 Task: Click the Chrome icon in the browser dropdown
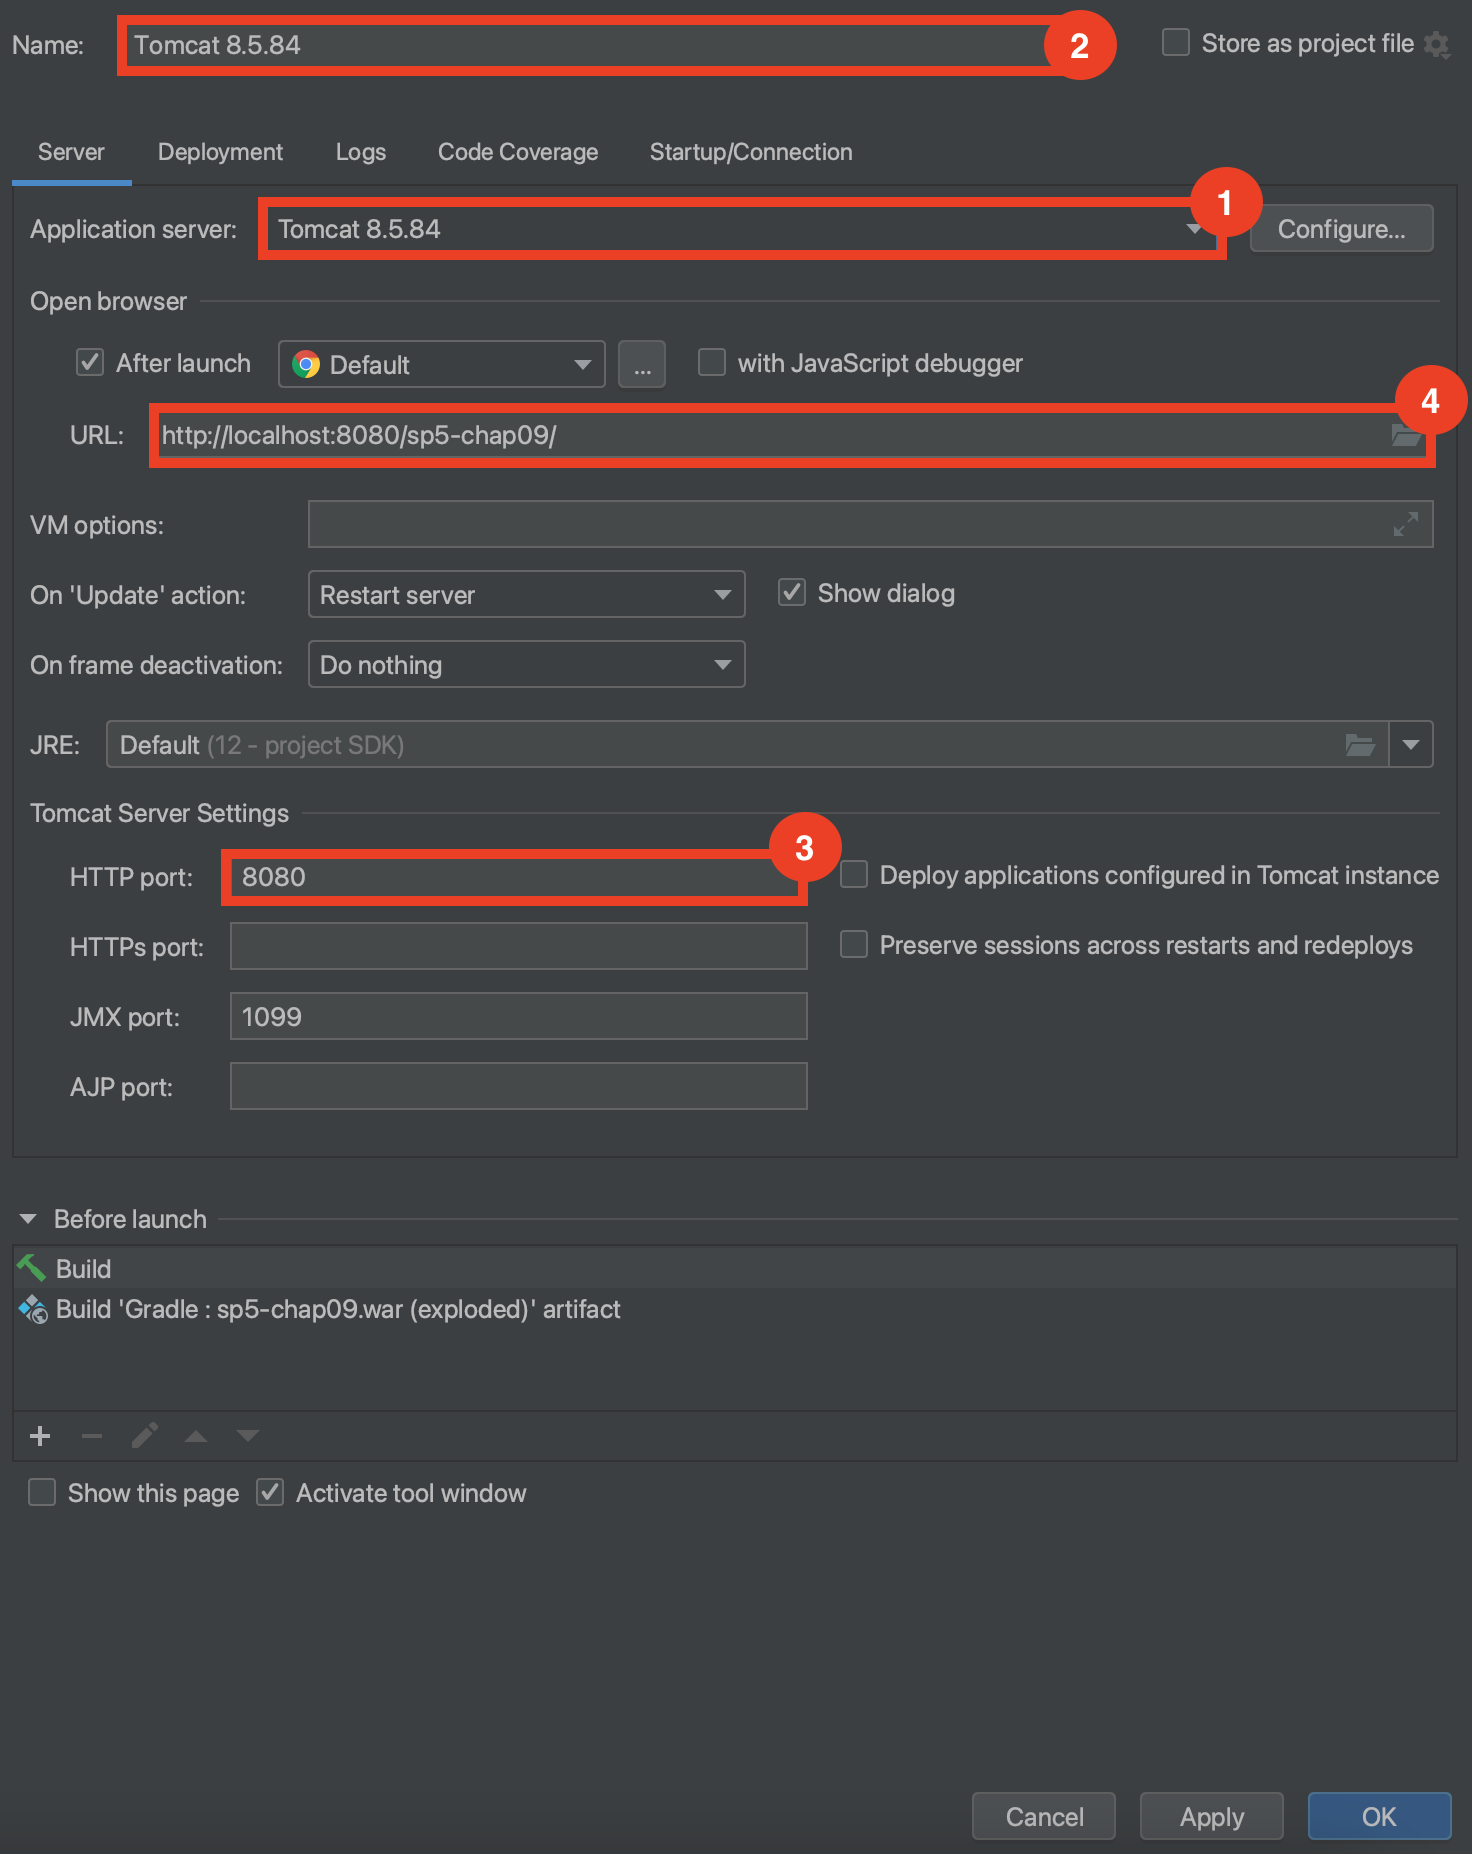[x=306, y=364]
